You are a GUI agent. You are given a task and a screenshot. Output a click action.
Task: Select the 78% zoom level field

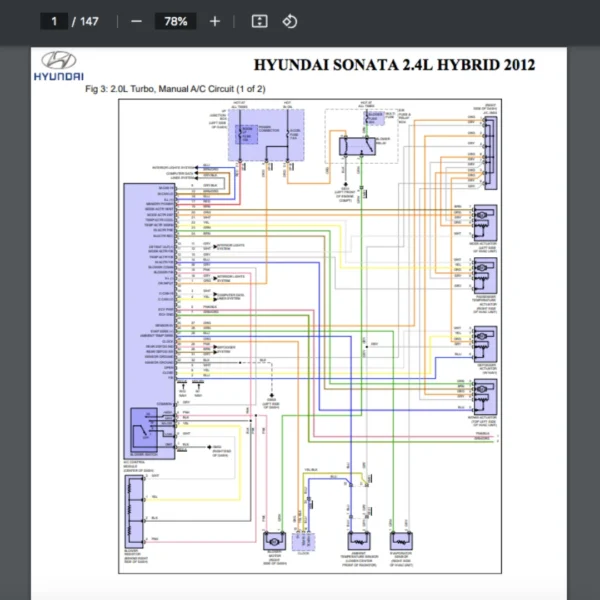(175, 21)
